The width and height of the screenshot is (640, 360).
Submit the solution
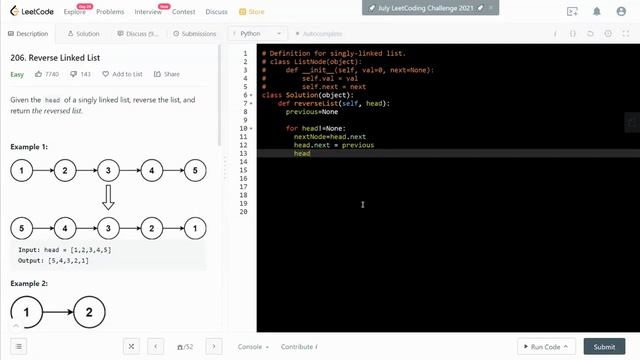click(x=604, y=347)
